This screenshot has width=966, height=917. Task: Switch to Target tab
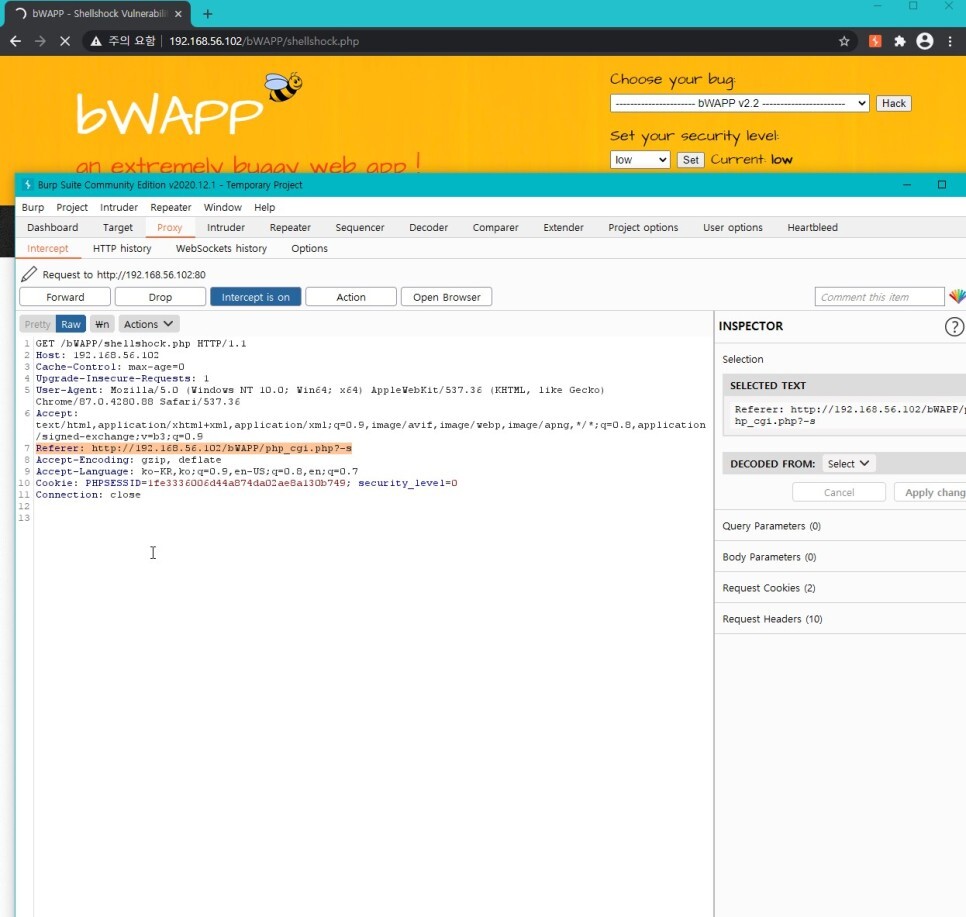118,227
